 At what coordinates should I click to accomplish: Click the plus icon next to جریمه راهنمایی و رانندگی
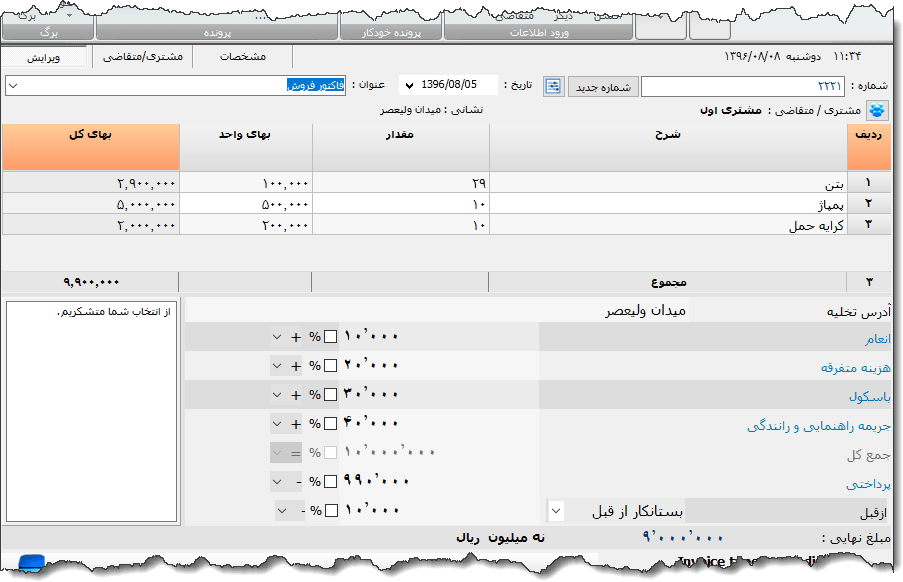pyautogui.click(x=295, y=423)
